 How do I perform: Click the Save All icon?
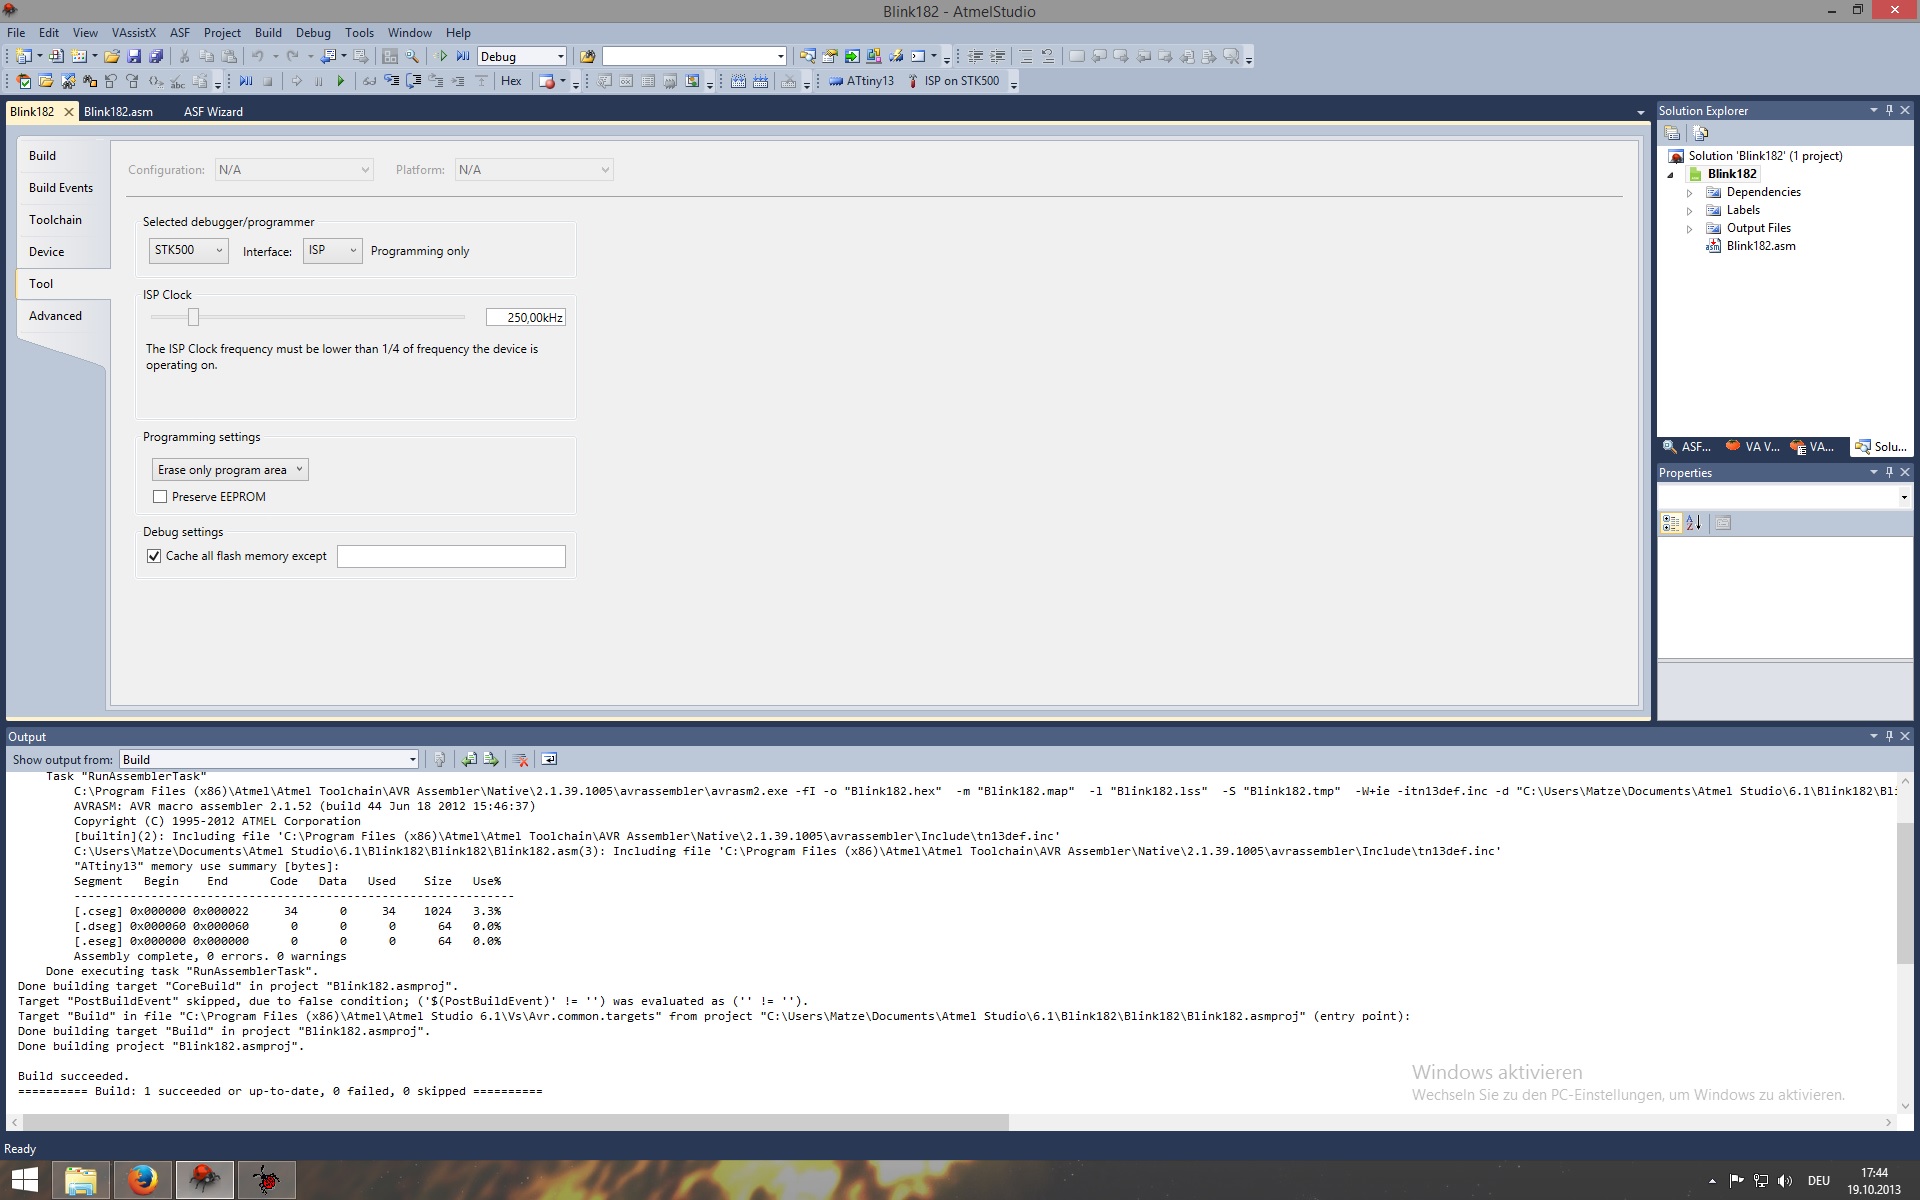coord(156,56)
